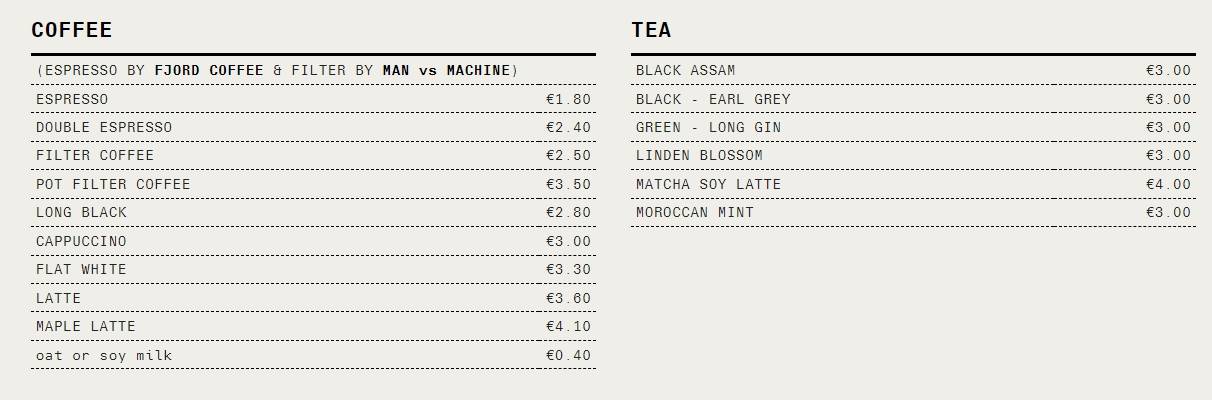Select LONG BLACK from the coffee list
This screenshot has width=1212, height=400.
pos(313,213)
